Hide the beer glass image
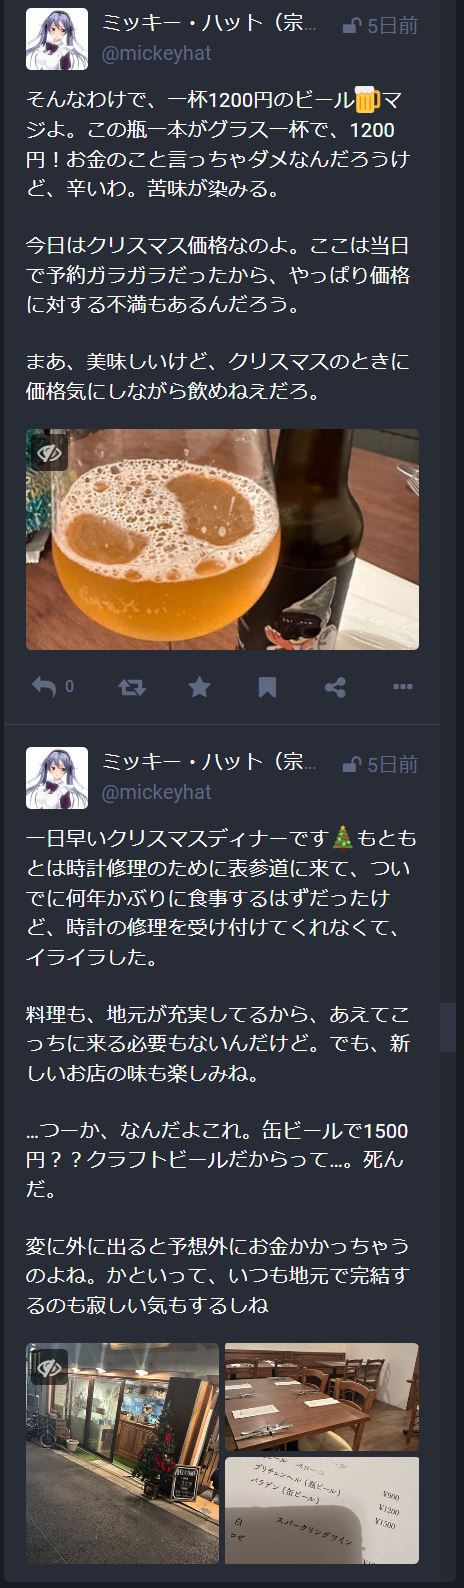 [x=50, y=454]
